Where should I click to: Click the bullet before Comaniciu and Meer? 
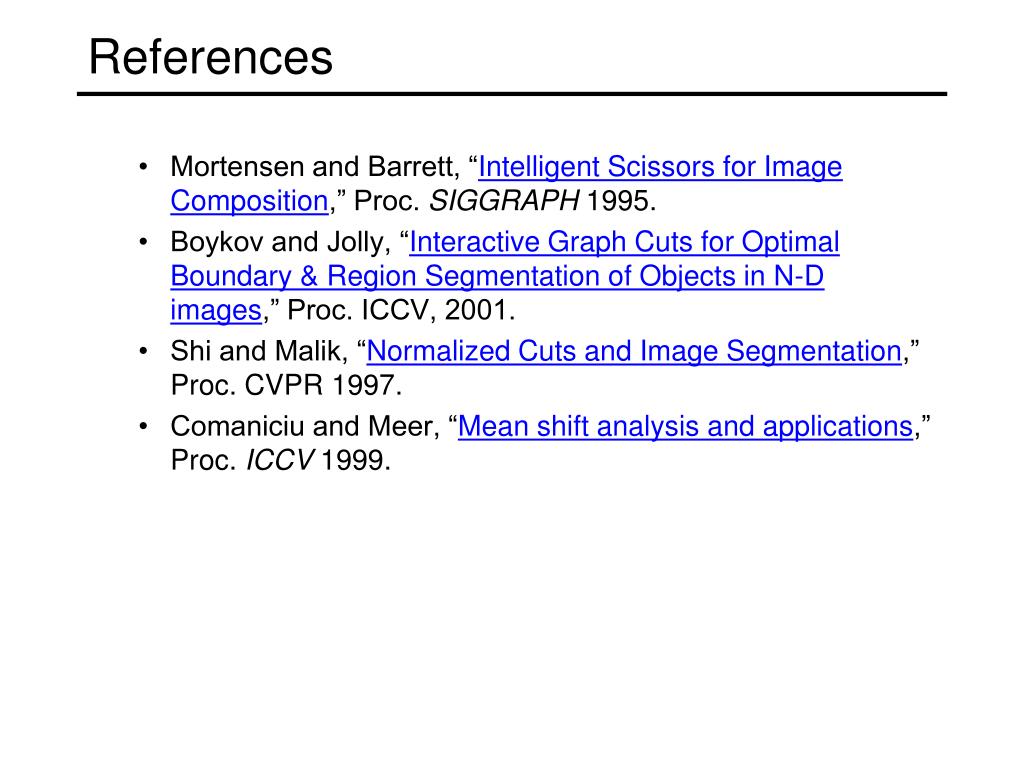[146, 427]
